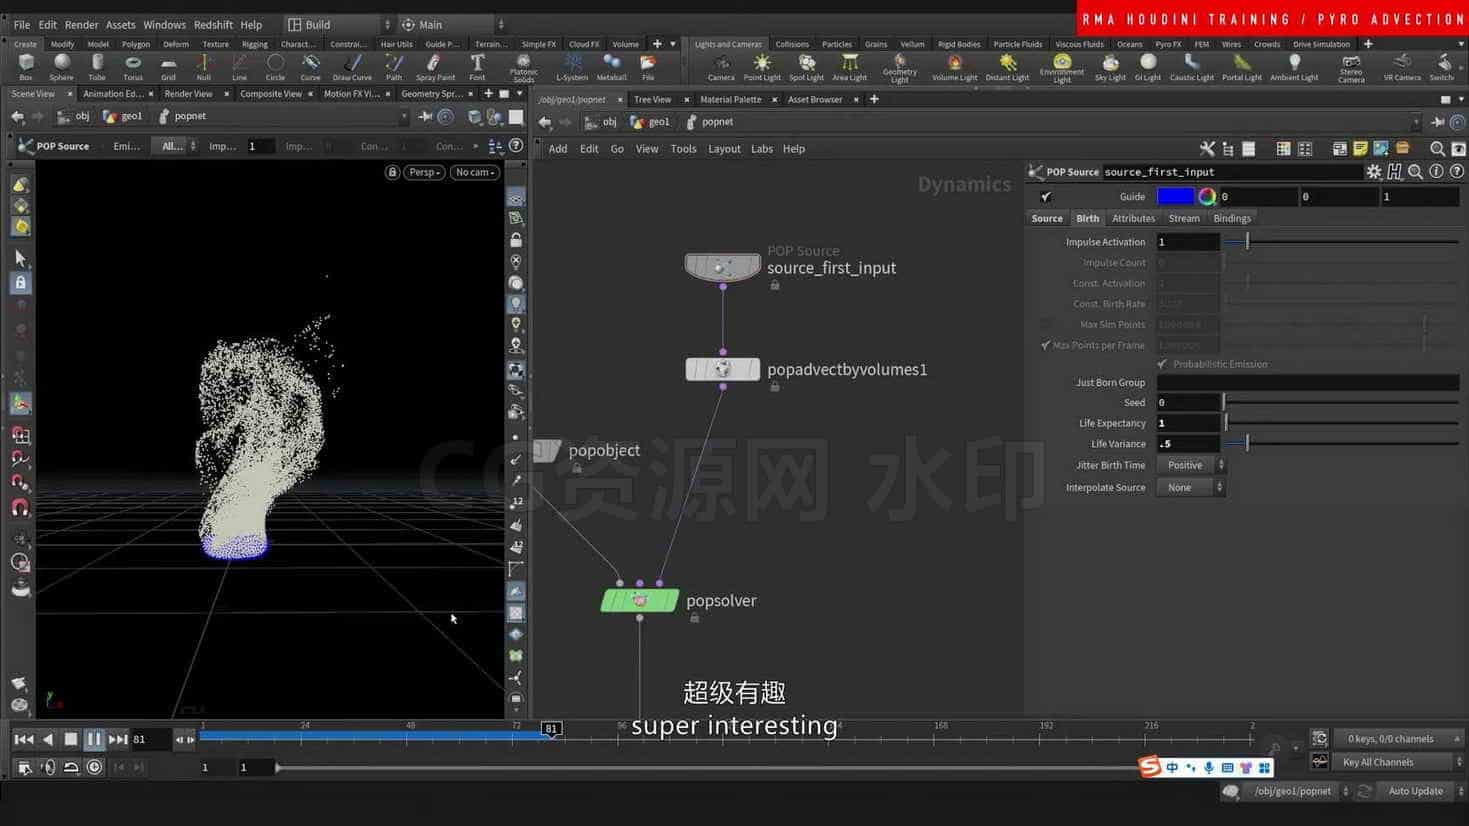
Task: Jump to the first frame
Action: pyautogui.click(x=23, y=739)
